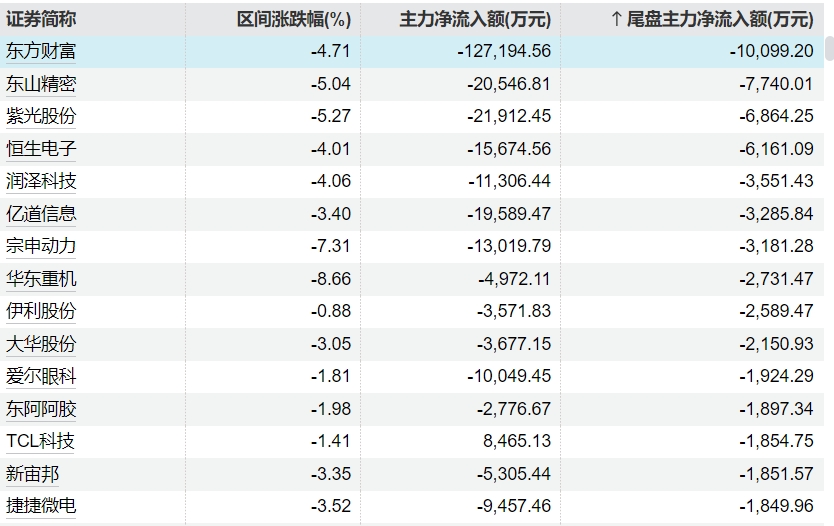Open the 东山精密 stock link
The height and width of the screenshot is (526, 834).
(x=41, y=84)
